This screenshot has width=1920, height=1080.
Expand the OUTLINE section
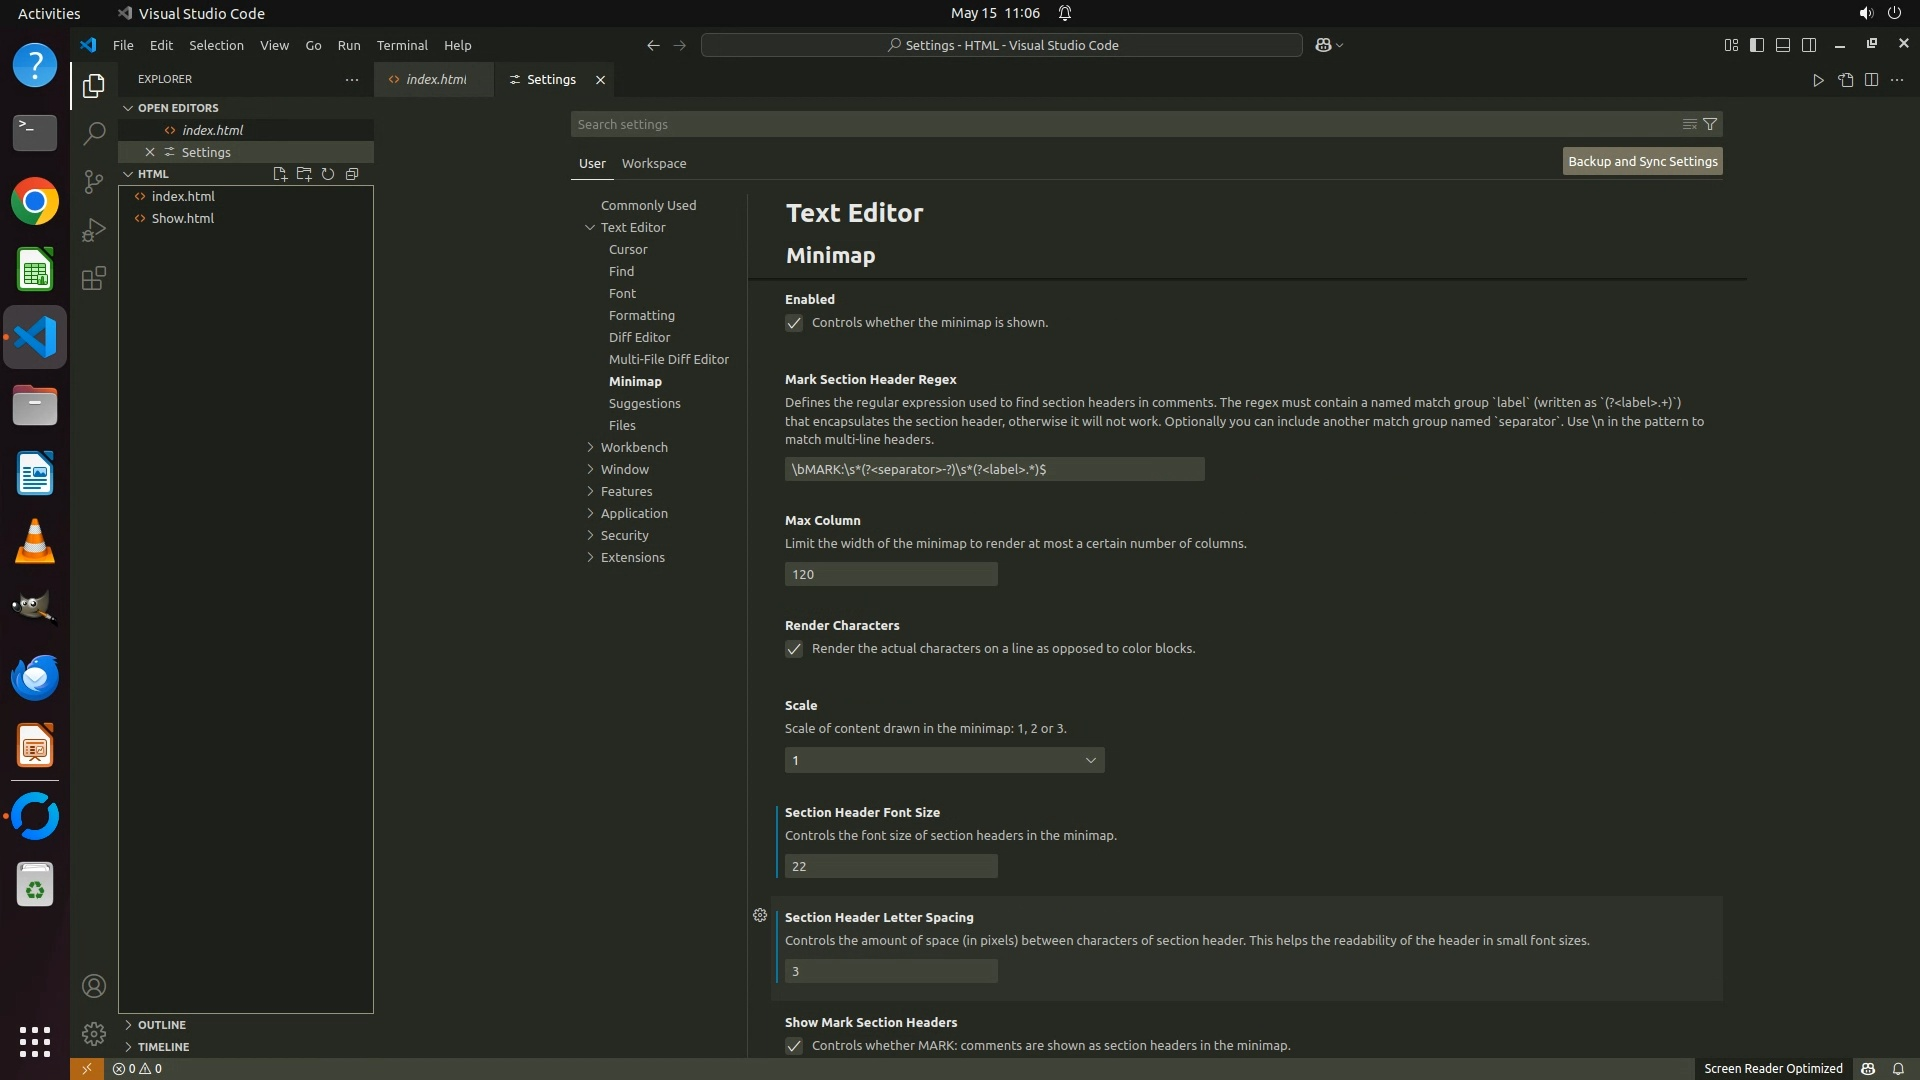pos(161,1025)
